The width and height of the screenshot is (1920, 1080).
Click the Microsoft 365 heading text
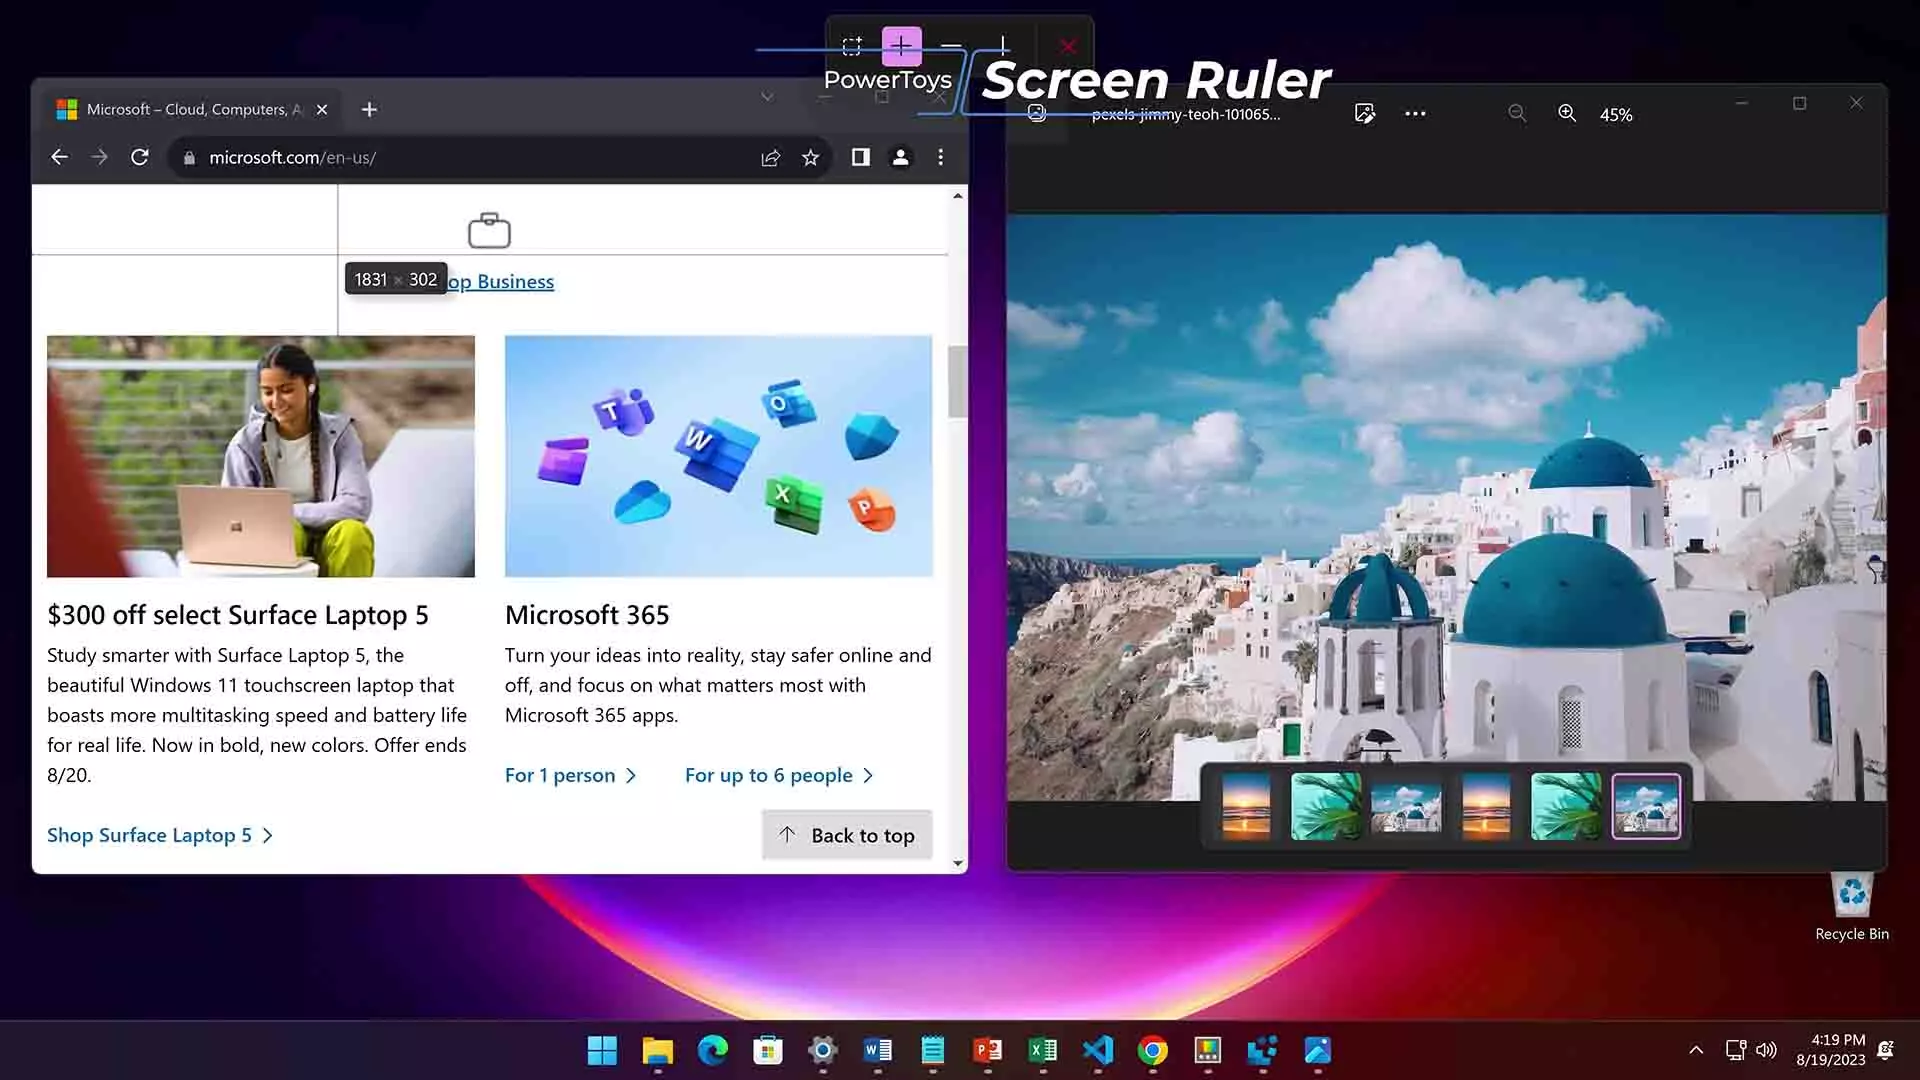click(587, 615)
